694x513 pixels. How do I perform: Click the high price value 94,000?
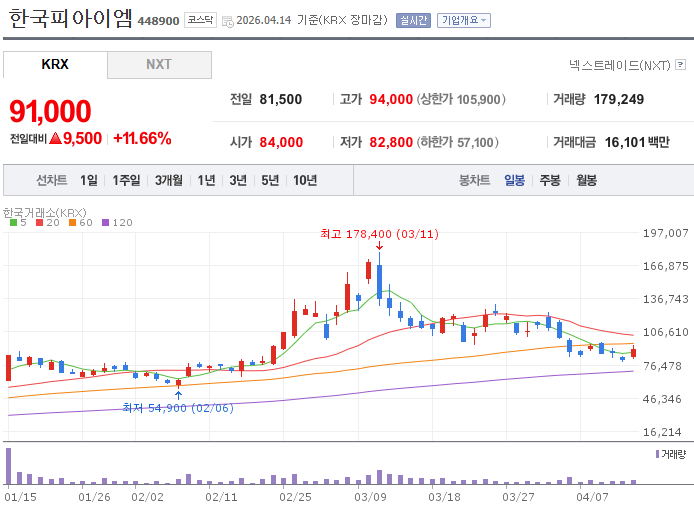click(x=391, y=99)
